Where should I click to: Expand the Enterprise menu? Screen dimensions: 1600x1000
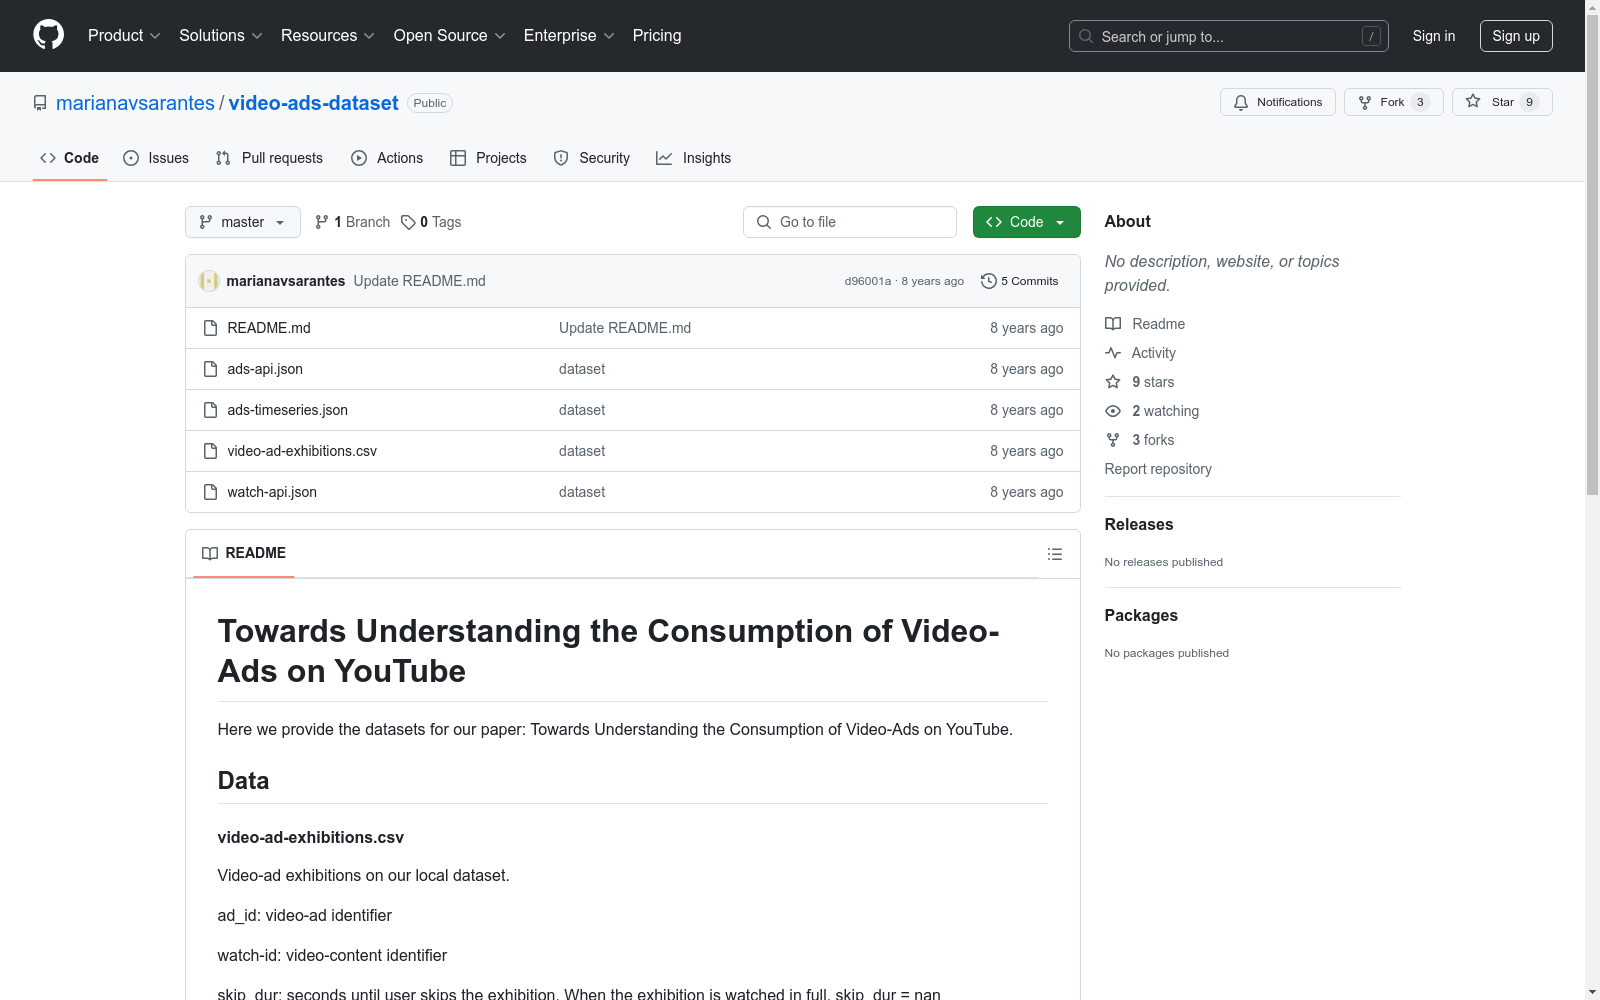tap(569, 35)
